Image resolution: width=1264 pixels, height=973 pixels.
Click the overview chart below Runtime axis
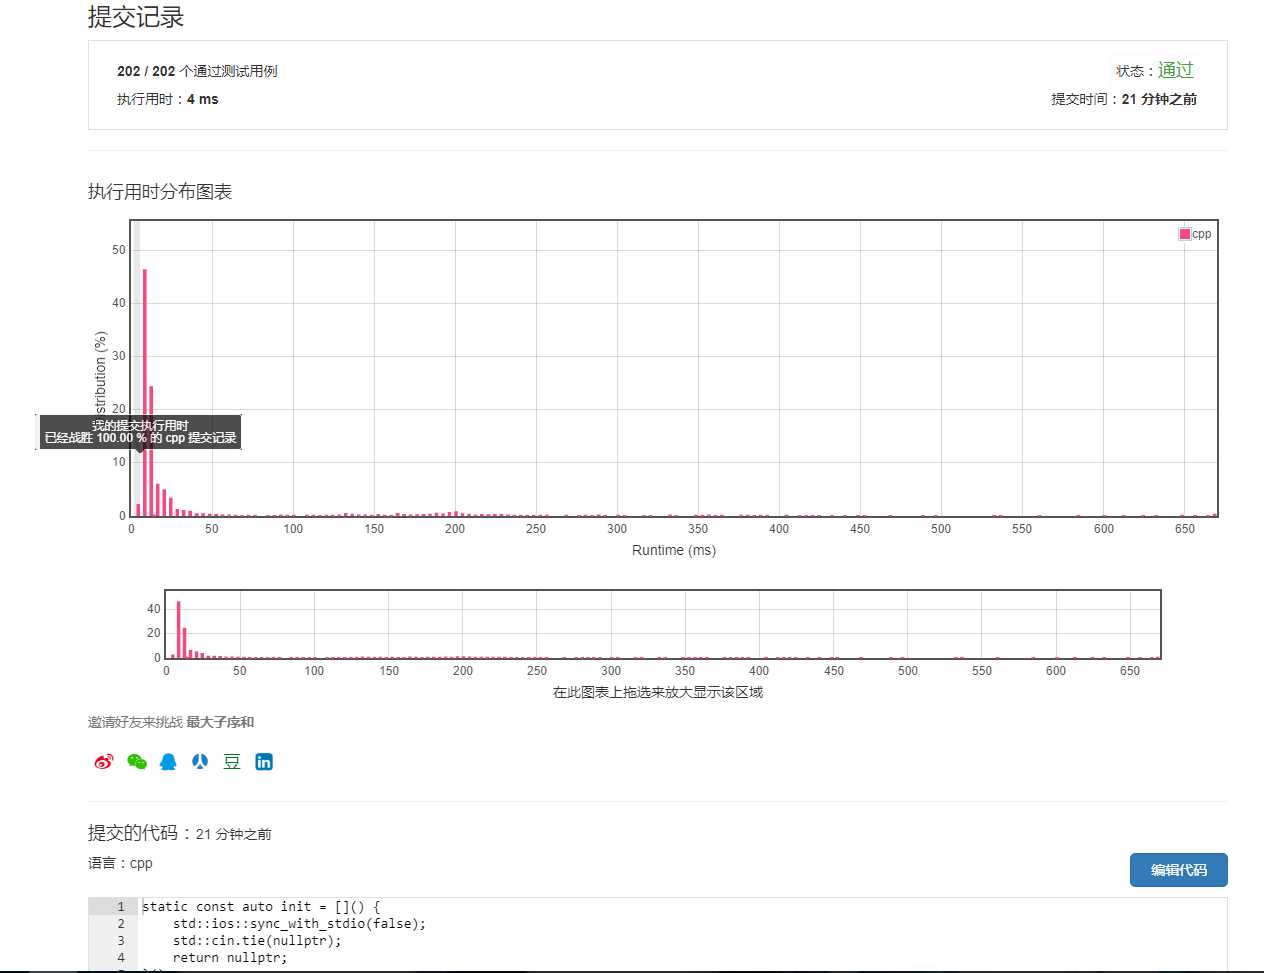click(662, 625)
